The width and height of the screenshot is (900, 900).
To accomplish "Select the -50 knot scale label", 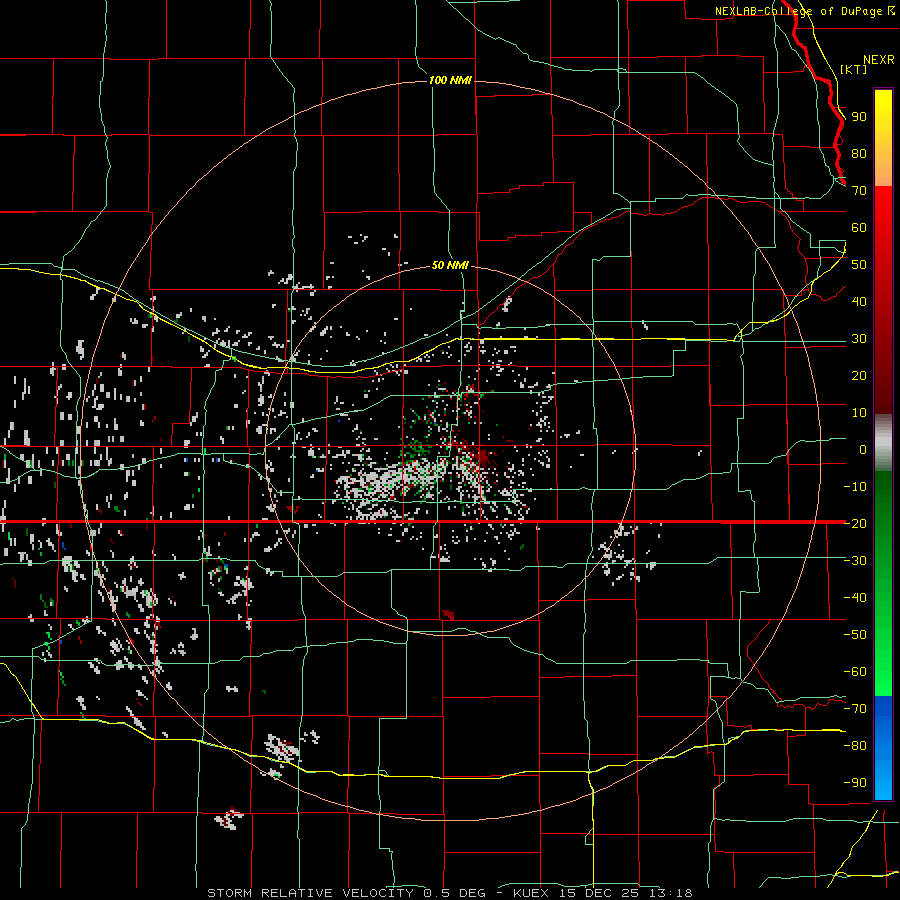I will [x=855, y=635].
